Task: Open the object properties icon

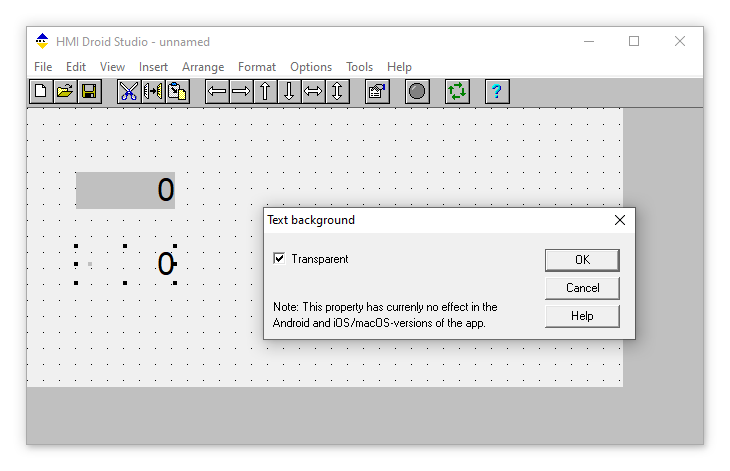Action: click(377, 91)
